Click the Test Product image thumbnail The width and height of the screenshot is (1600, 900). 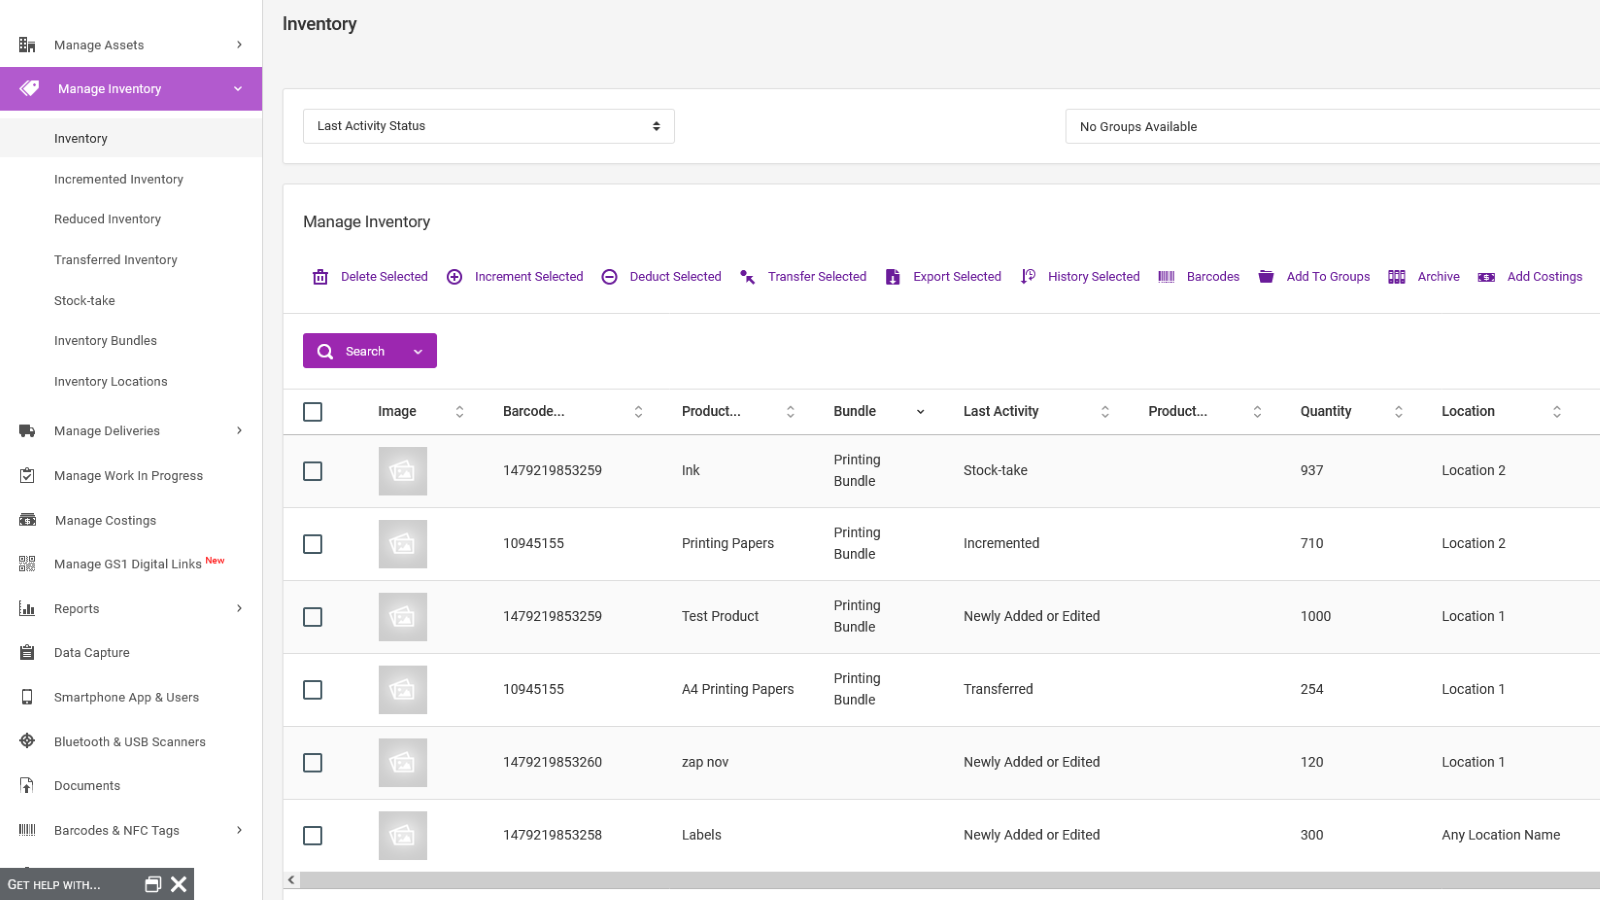coord(403,617)
